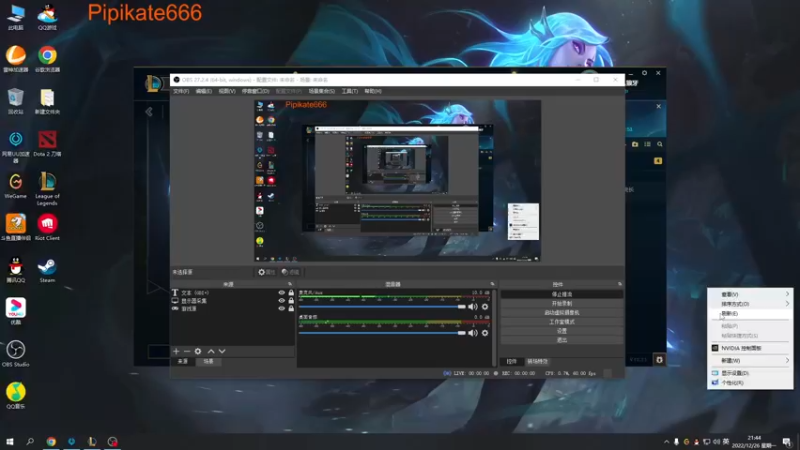Screen dimensions: 800x450
Task: Click the Filters button above sources
Action: [290, 272]
